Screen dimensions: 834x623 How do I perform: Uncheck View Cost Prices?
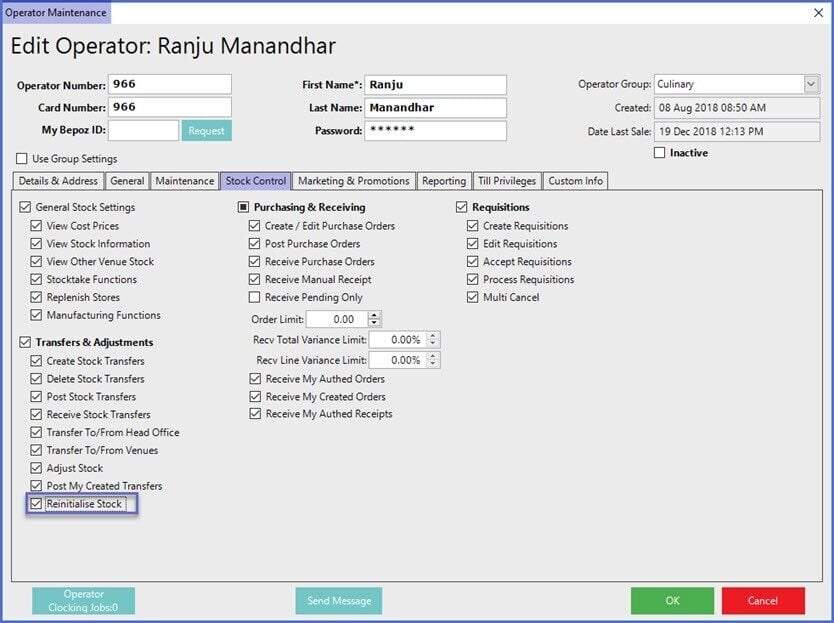pyautogui.click(x=37, y=226)
